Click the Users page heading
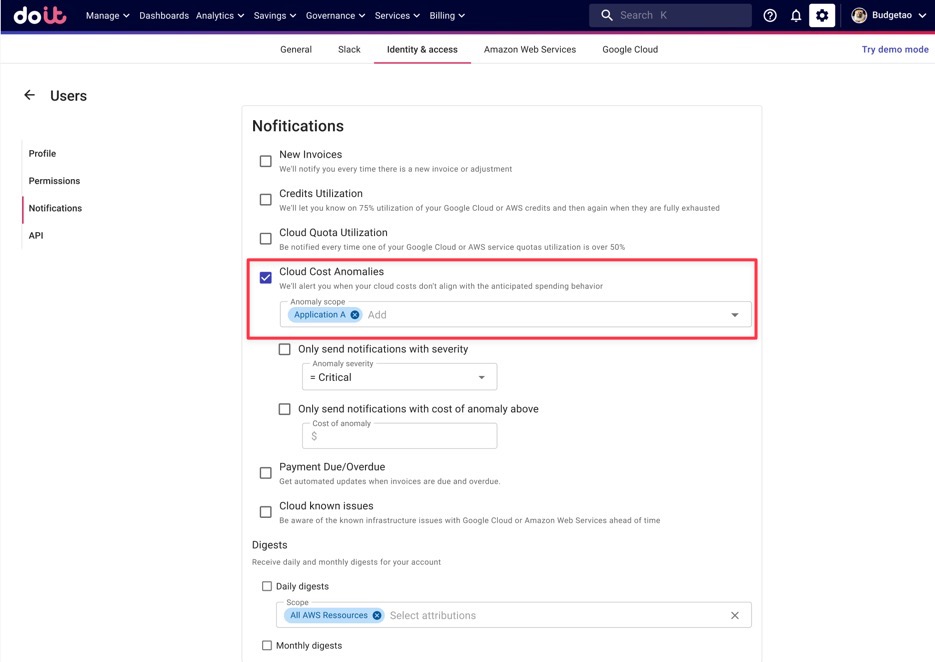Image resolution: width=935 pixels, height=662 pixels. pyautogui.click(x=69, y=95)
